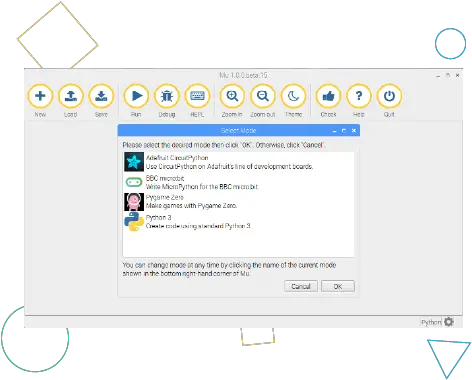Viewport: 472px width, 380px height.
Task: Choose the Adafruit CircuitPython mode title
Action: coord(177,158)
